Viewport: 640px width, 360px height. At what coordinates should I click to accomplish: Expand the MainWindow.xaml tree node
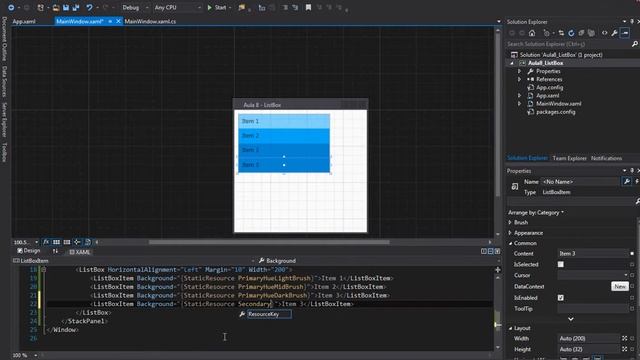point(519,104)
